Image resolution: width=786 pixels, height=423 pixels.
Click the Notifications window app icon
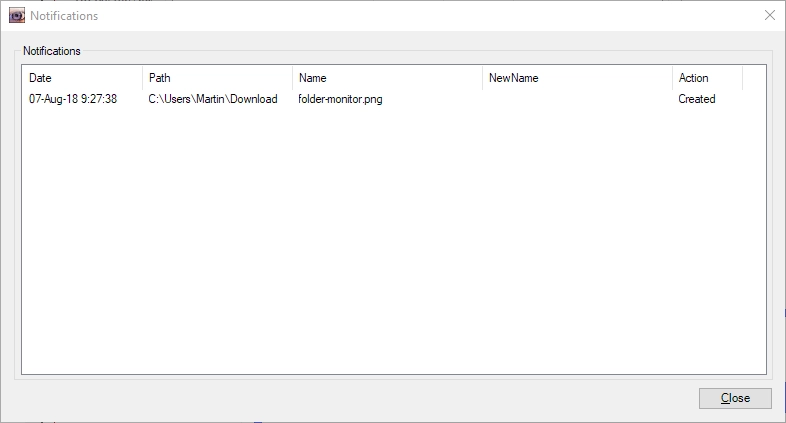point(17,16)
